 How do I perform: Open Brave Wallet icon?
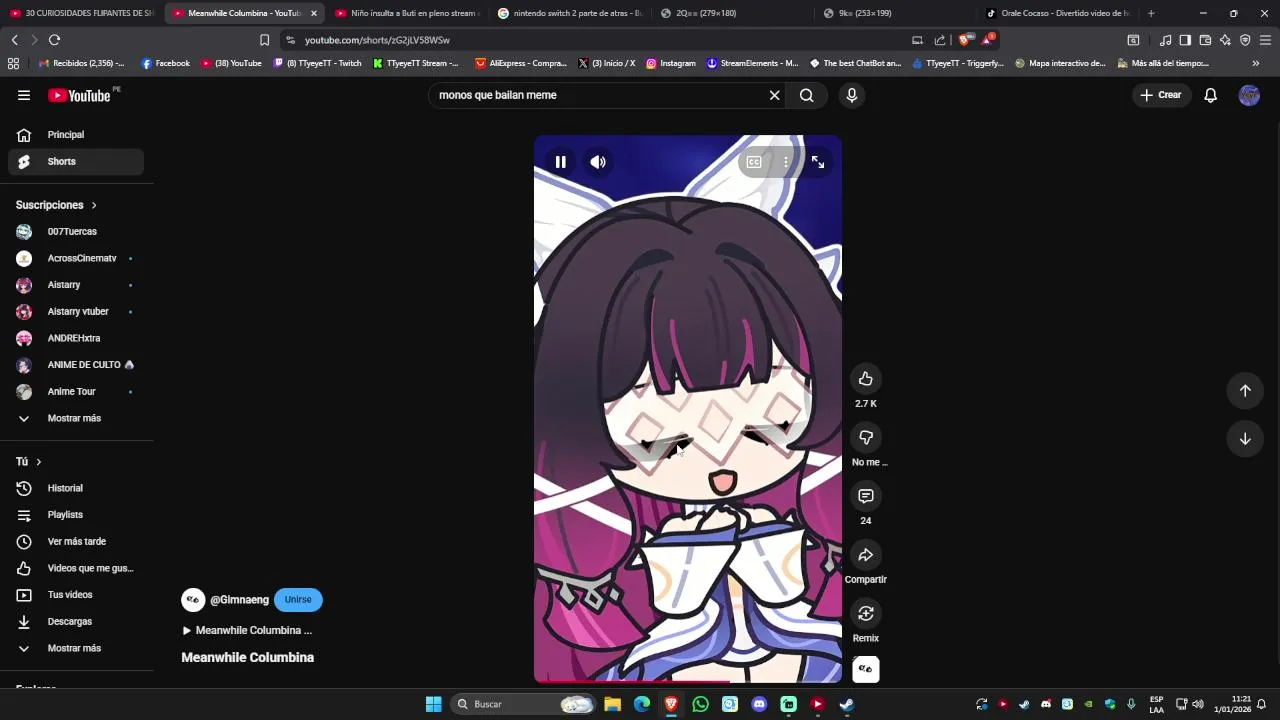[1205, 40]
